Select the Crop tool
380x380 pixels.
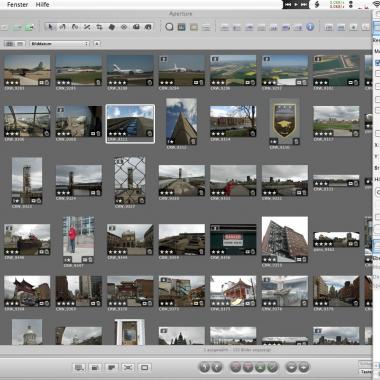click(x=99, y=27)
